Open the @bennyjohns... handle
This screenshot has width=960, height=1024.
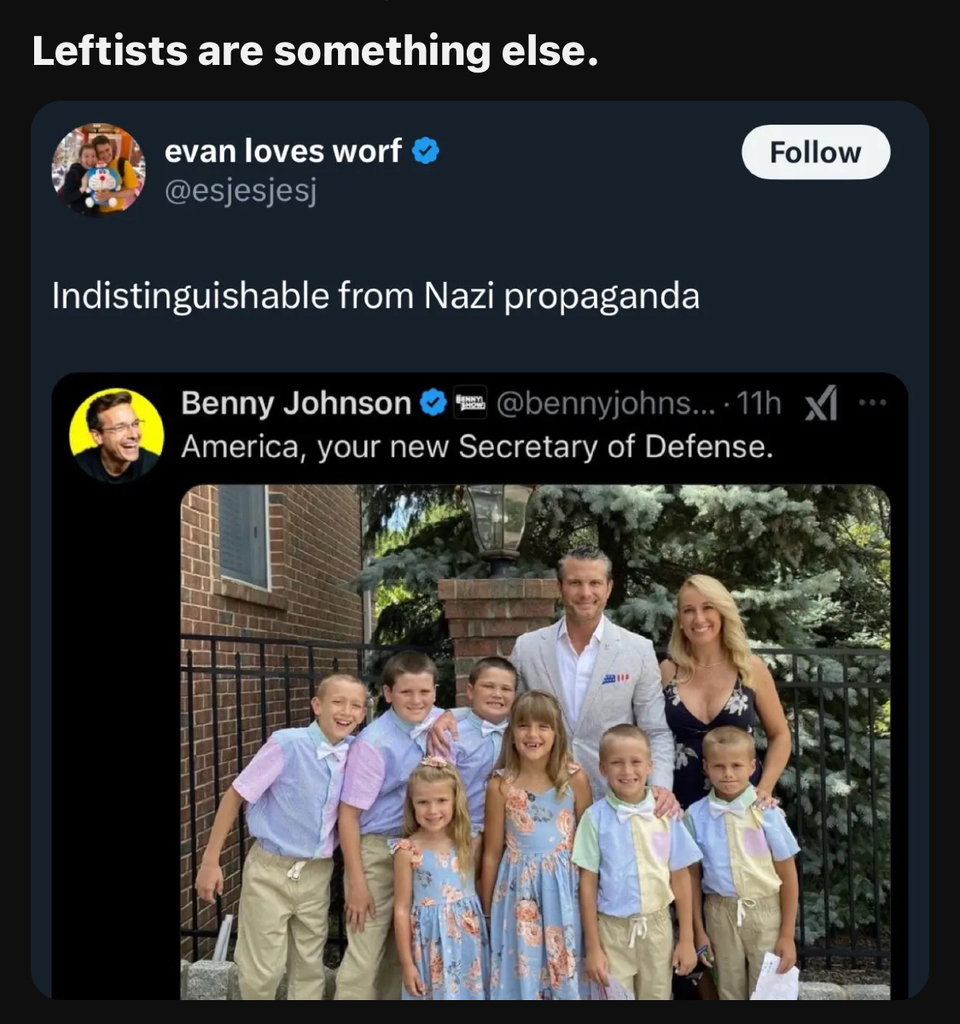pyautogui.click(x=606, y=403)
